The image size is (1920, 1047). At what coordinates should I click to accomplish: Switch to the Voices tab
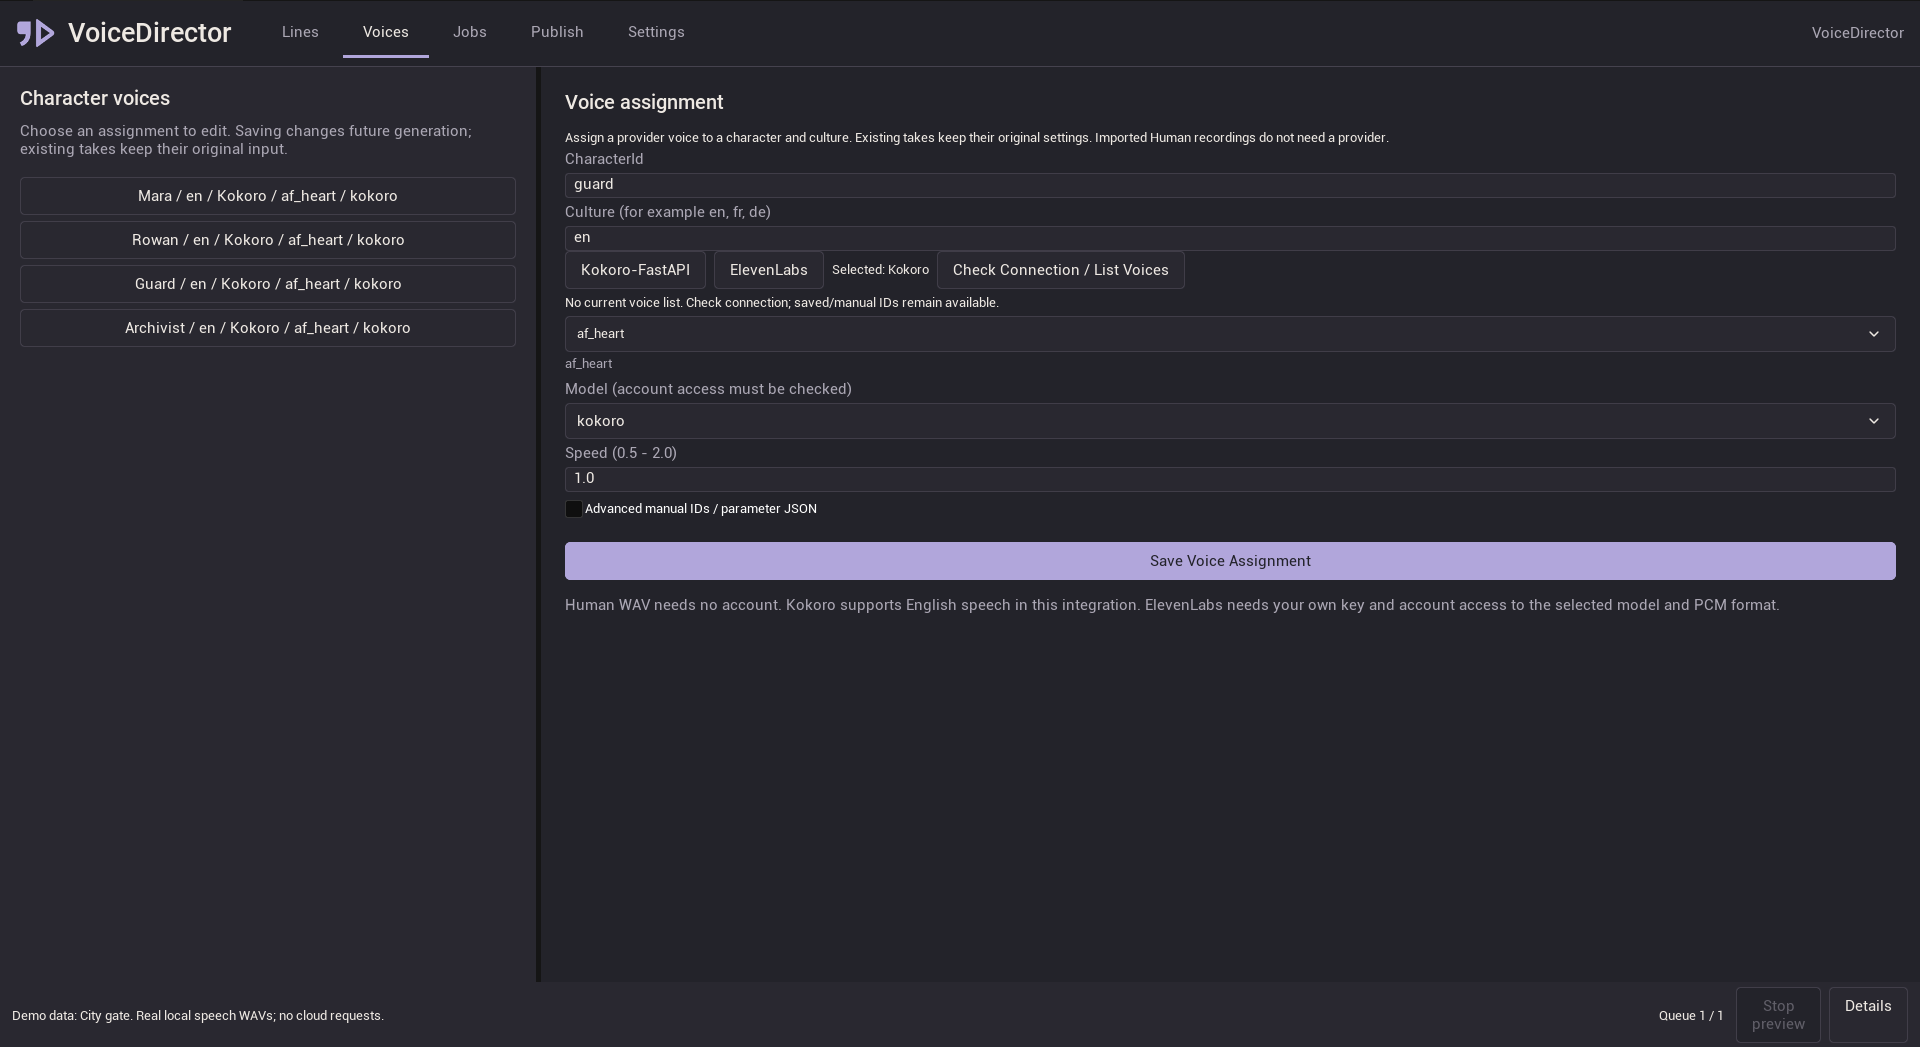386,32
